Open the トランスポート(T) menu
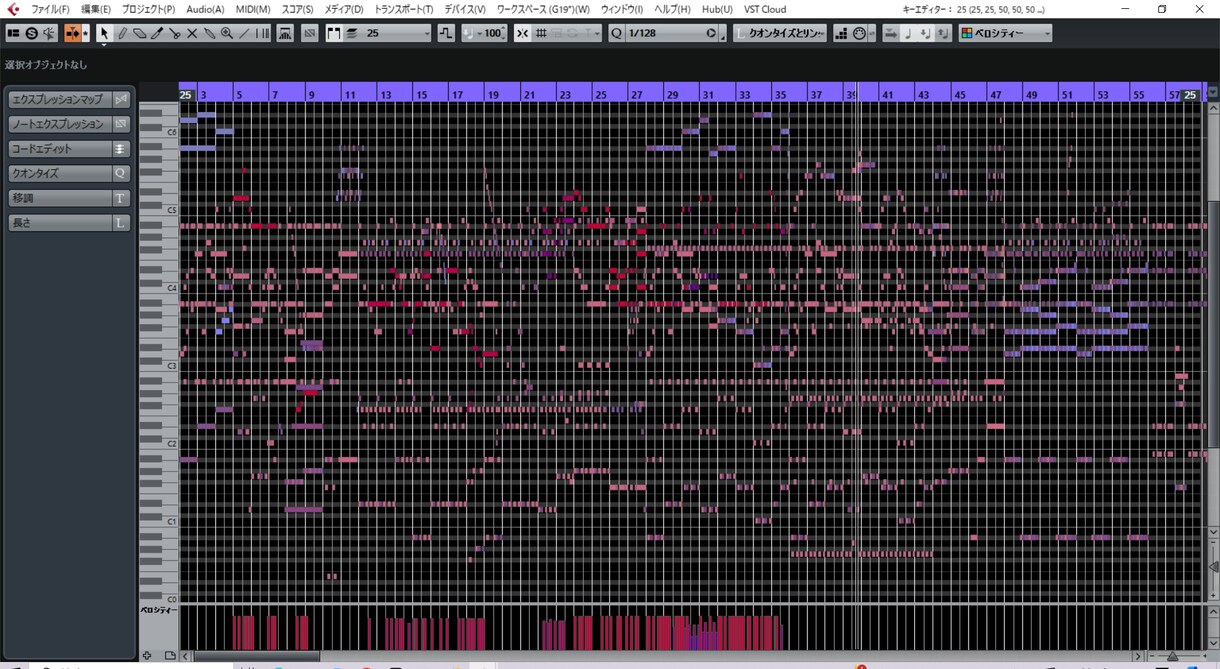1220x669 pixels. click(x=404, y=9)
